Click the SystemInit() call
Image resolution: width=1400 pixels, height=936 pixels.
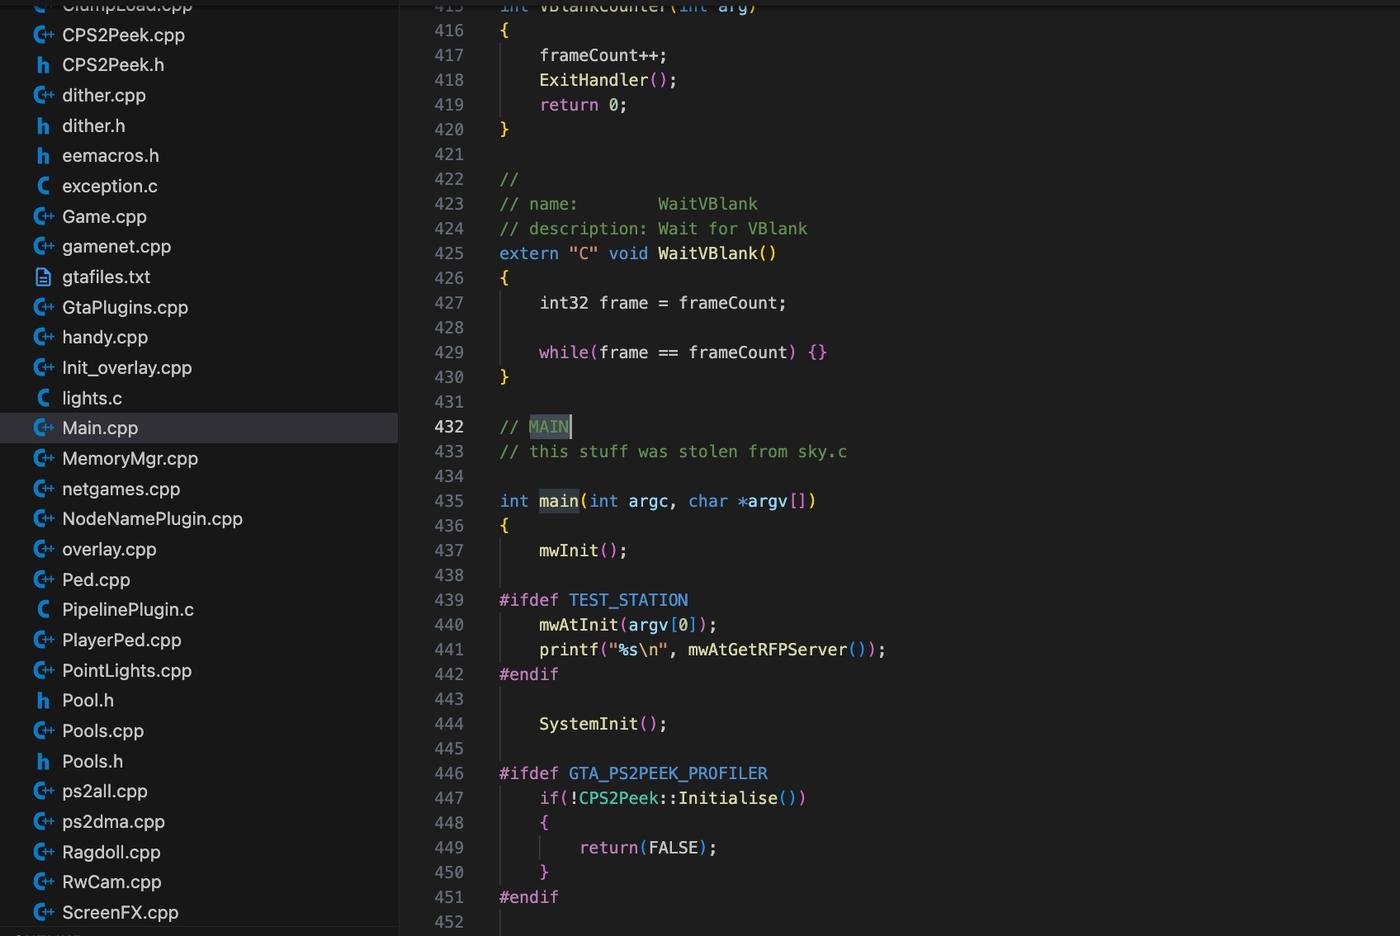tap(603, 724)
